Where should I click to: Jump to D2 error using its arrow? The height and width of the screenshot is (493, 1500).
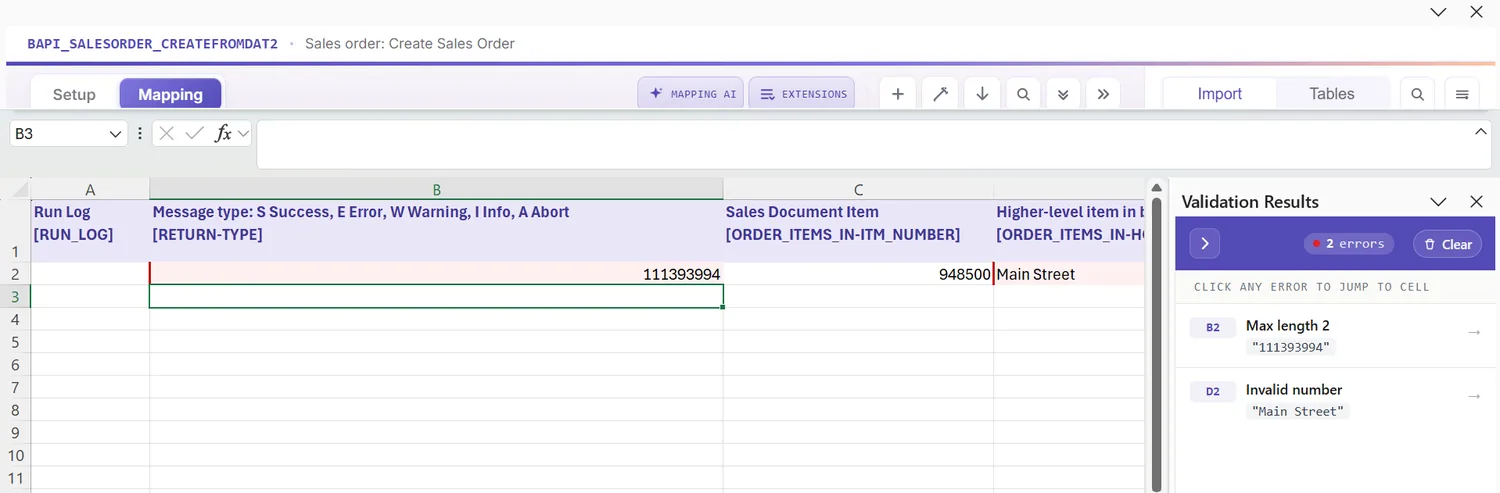[x=1473, y=396]
